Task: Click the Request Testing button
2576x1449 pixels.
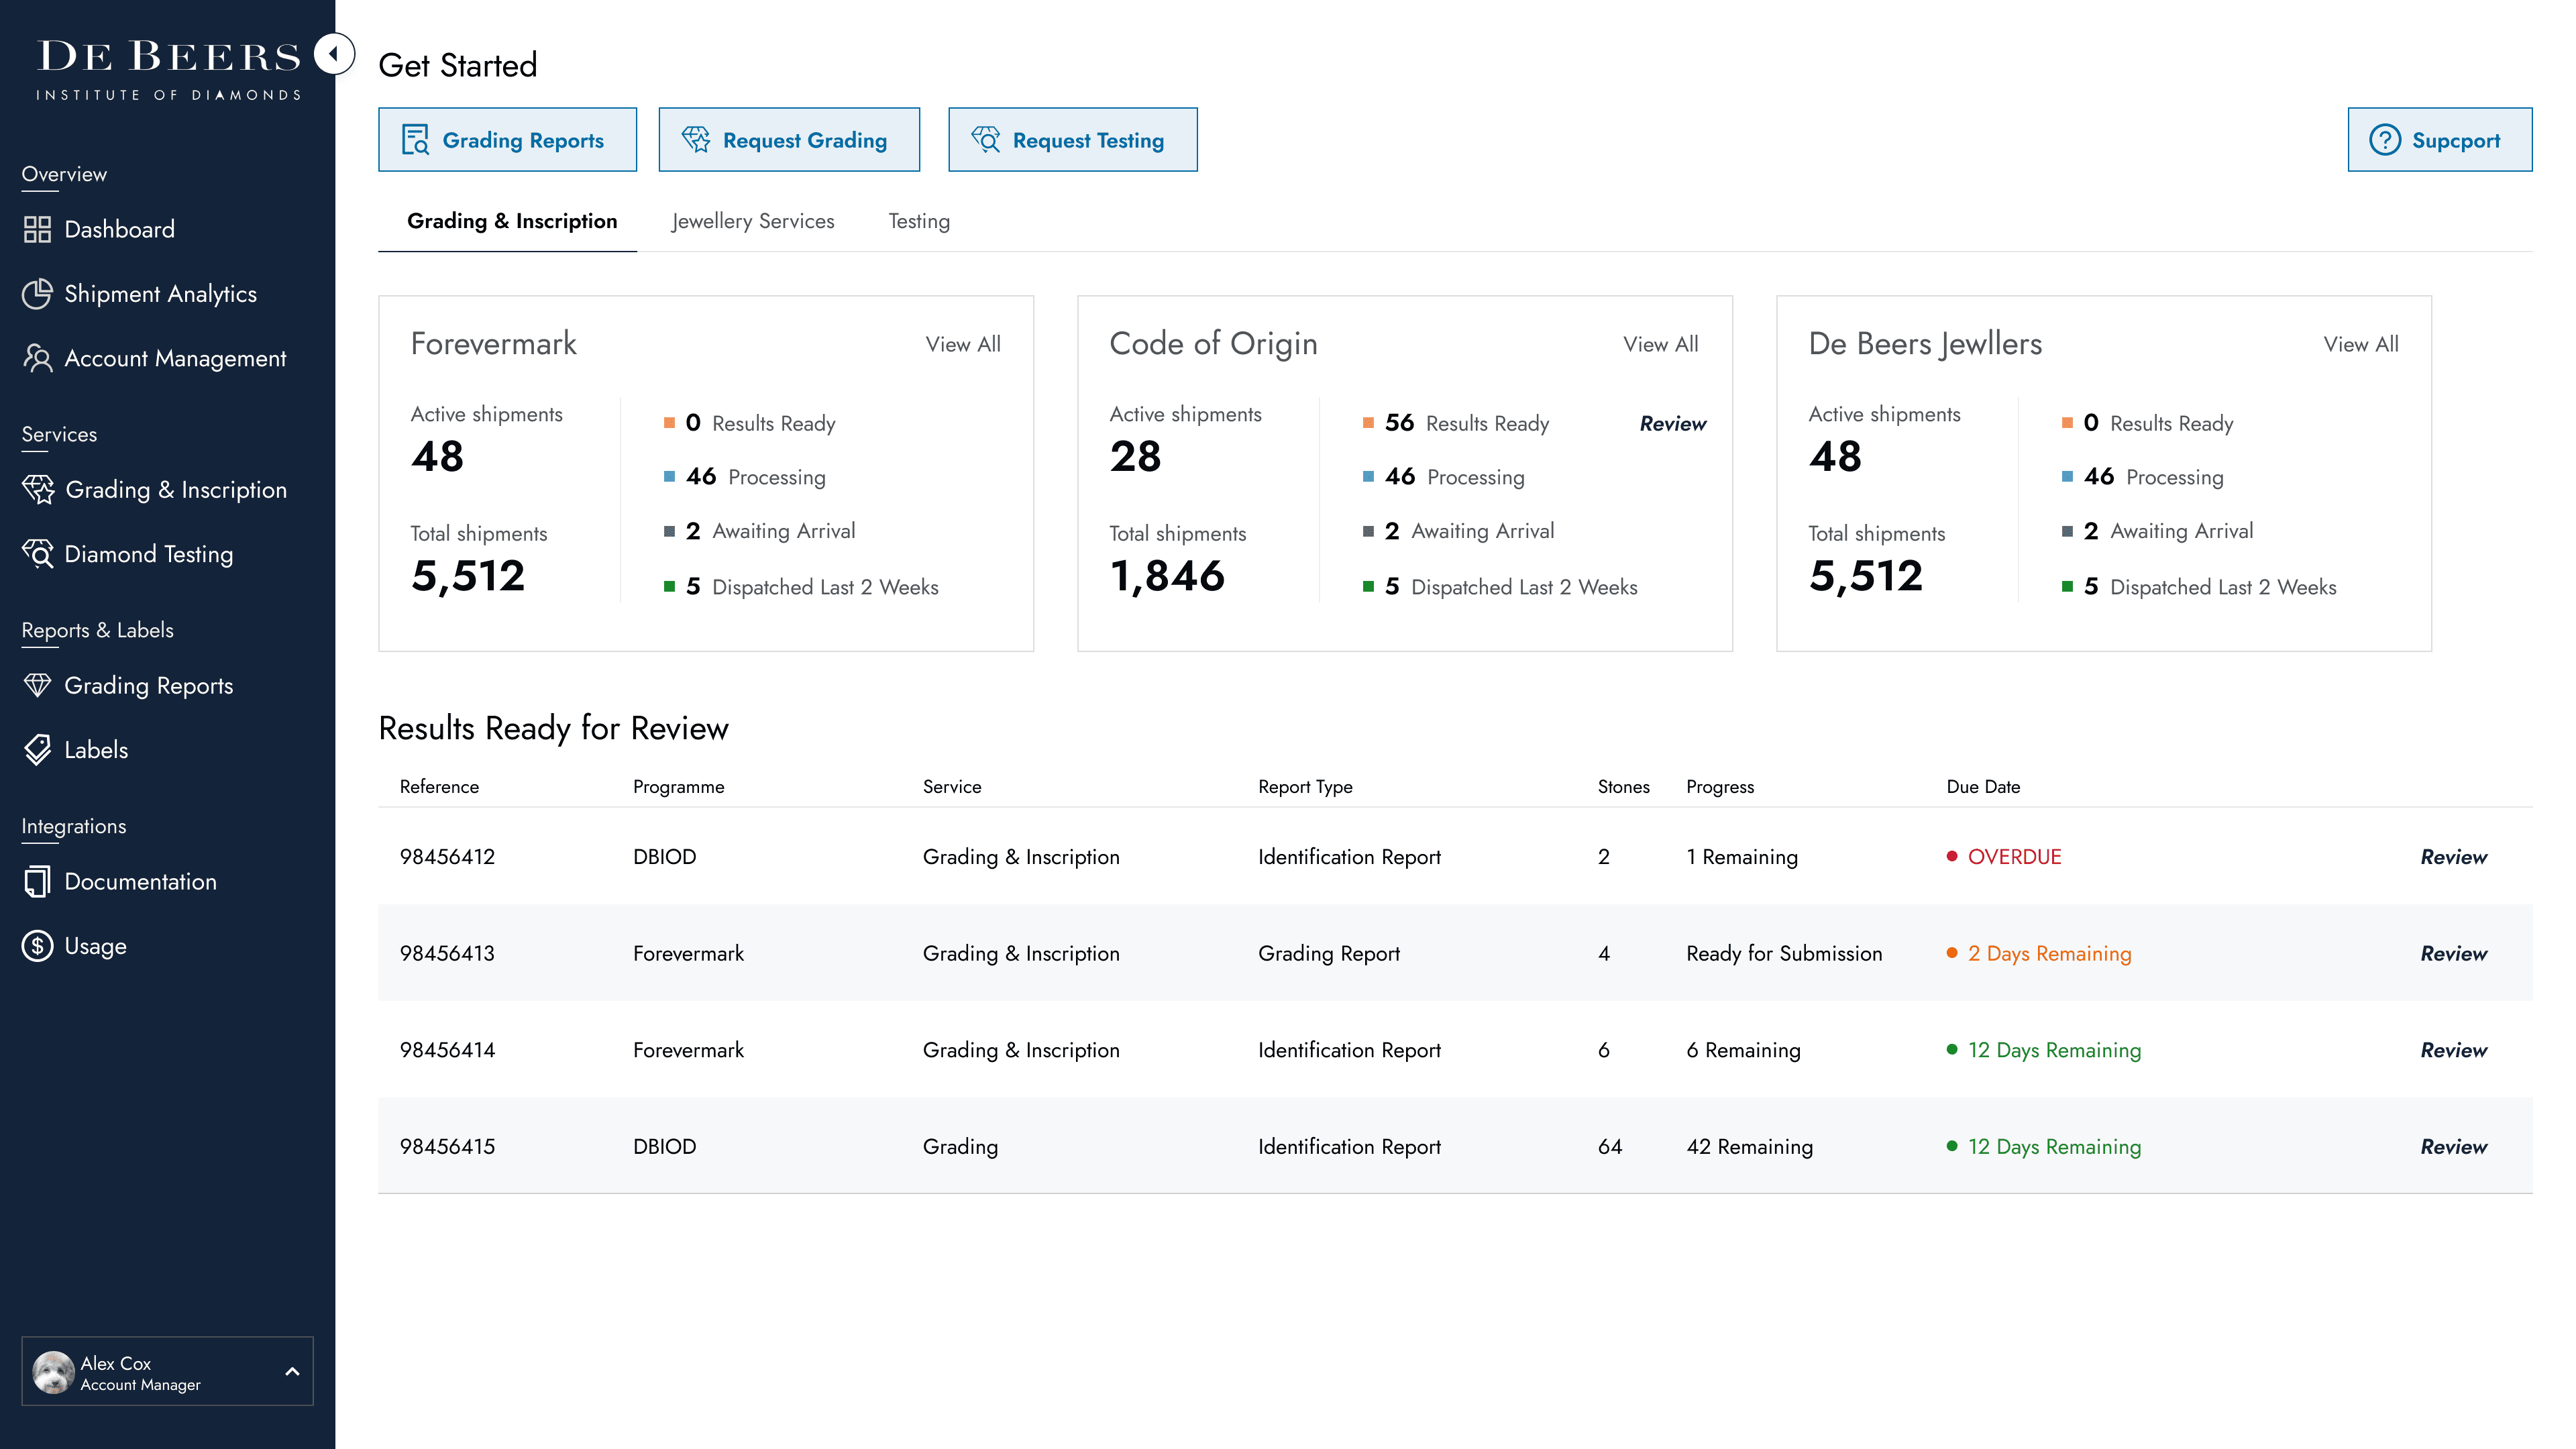Action: (x=1072, y=140)
